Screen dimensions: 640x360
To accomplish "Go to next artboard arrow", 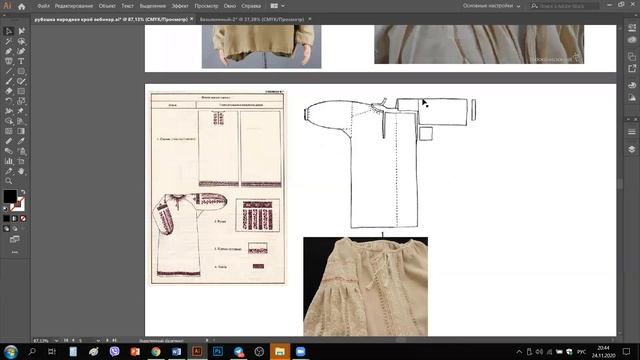I will (x=107, y=340).
